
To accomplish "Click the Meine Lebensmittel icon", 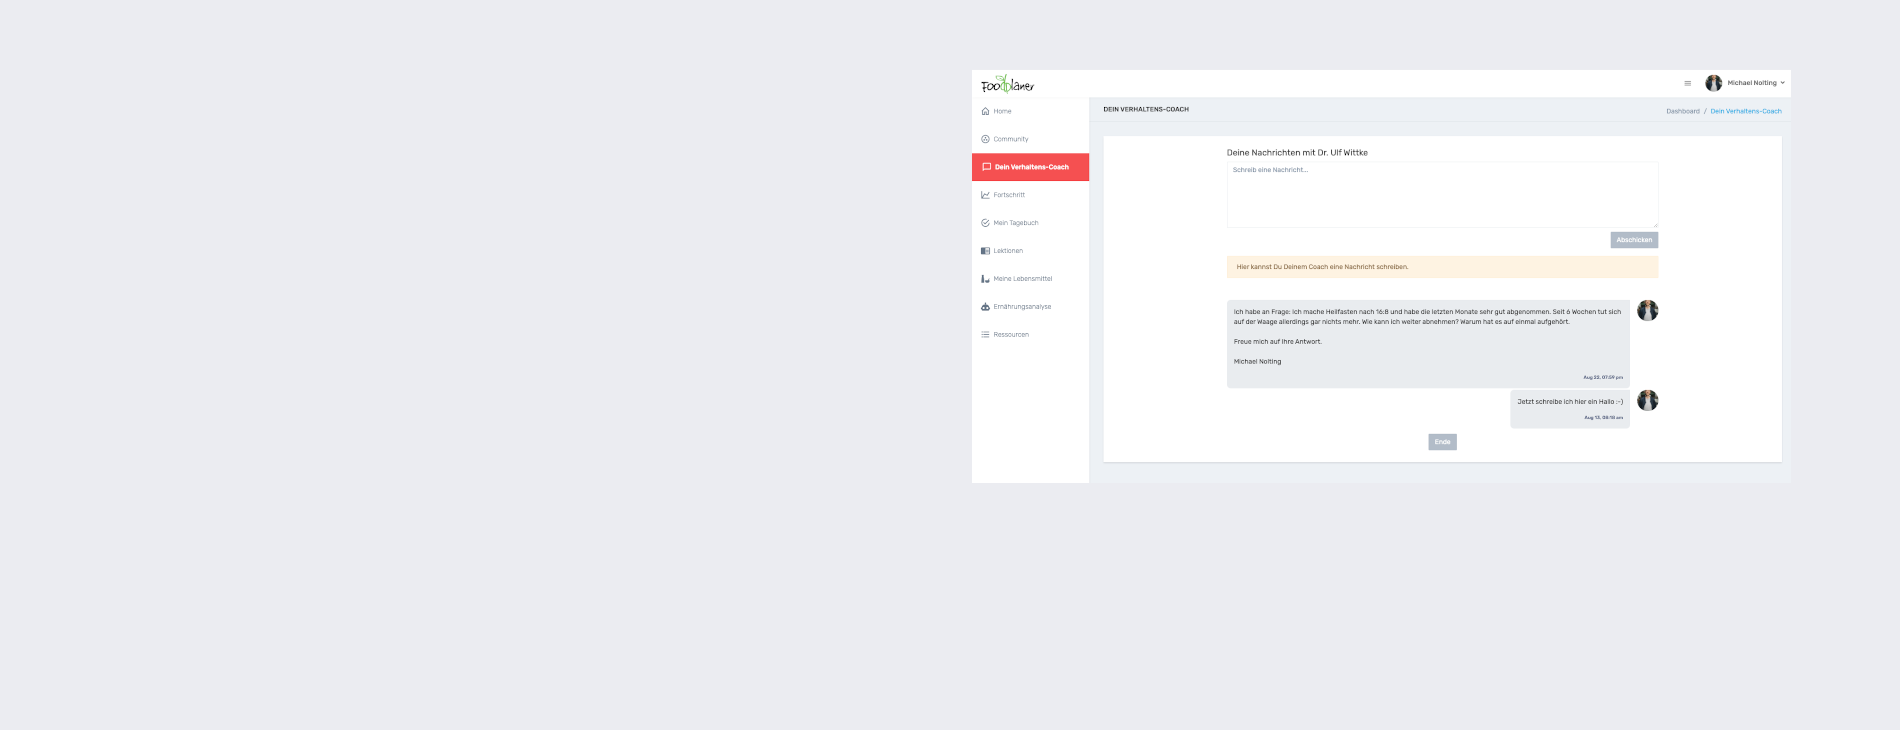I will (x=985, y=279).
